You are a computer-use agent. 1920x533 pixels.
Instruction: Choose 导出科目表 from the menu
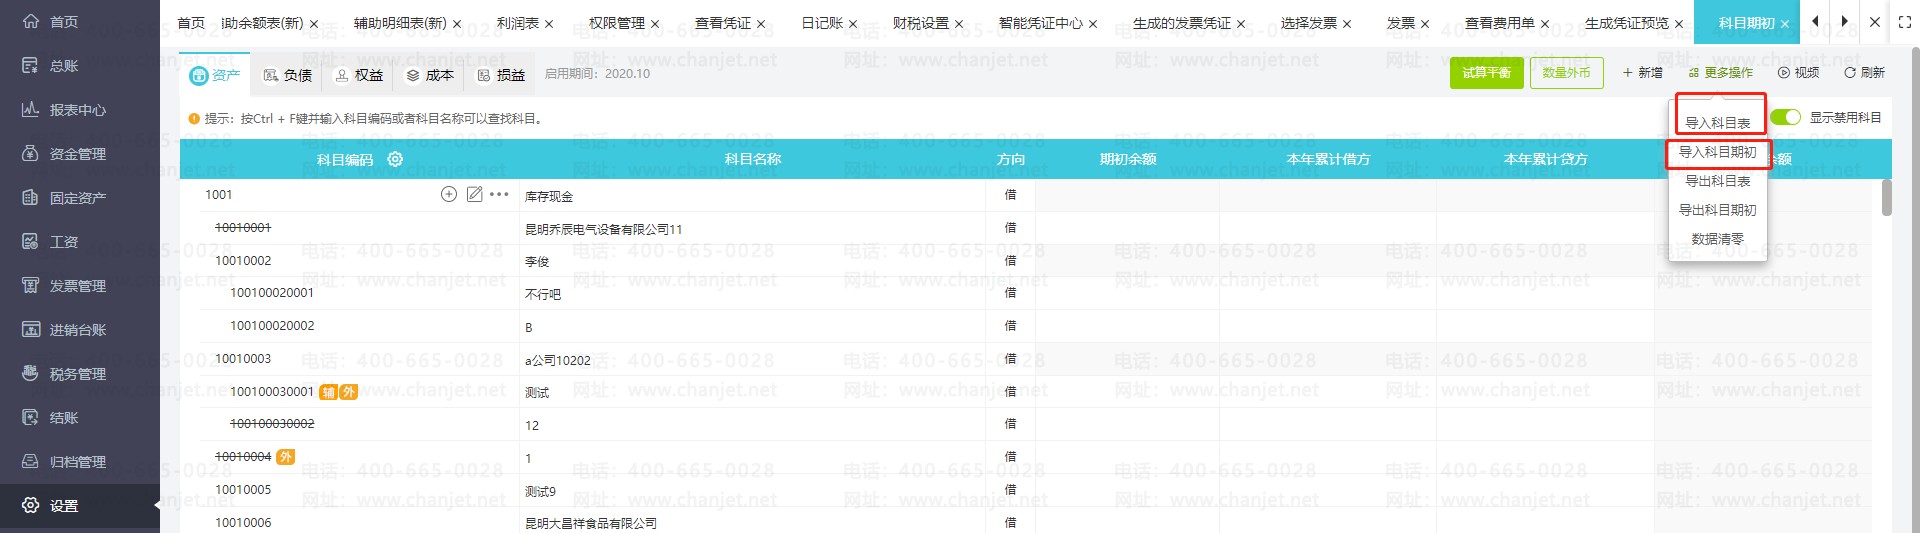click(x=1718, y=181)
